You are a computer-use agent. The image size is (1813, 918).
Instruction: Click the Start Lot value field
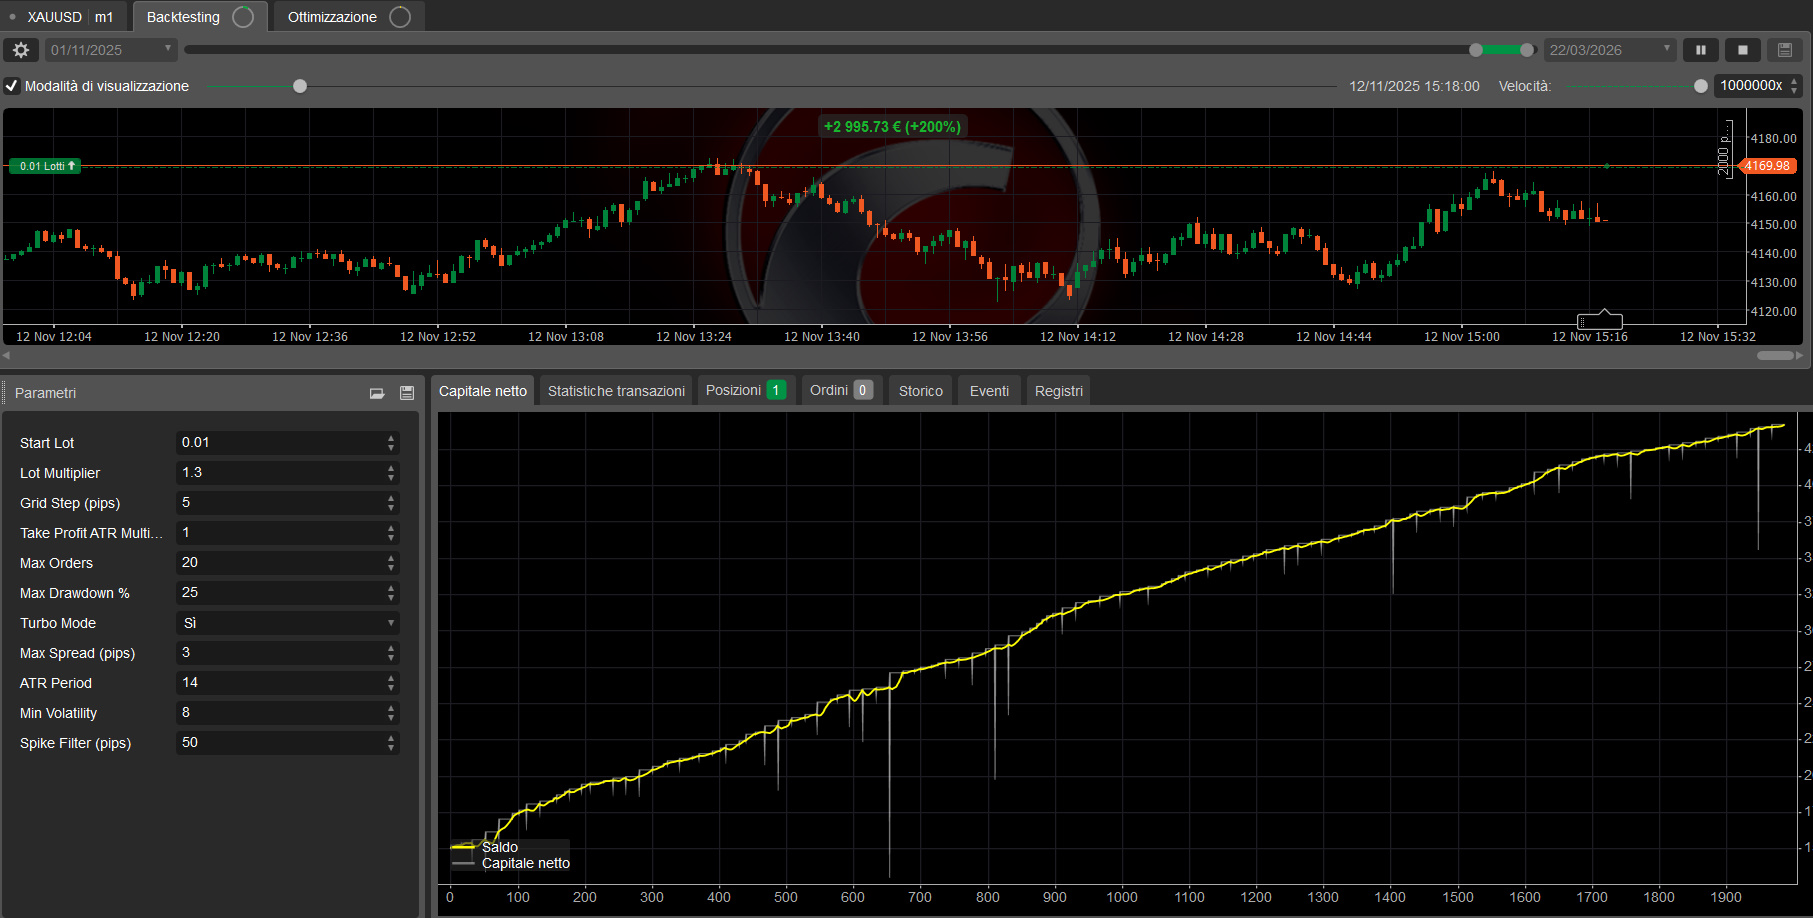click(x=280, y=443)
